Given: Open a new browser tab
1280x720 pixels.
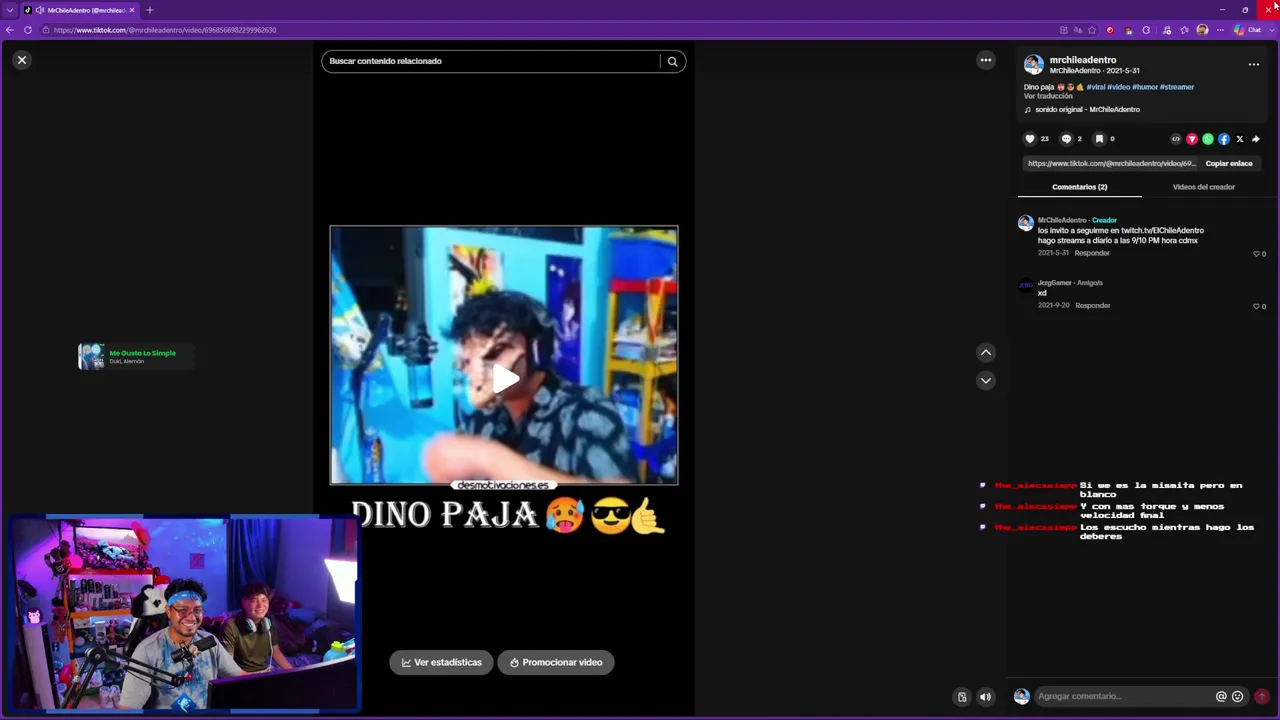Looking at the screenshot, I should [x=150, y=10].
